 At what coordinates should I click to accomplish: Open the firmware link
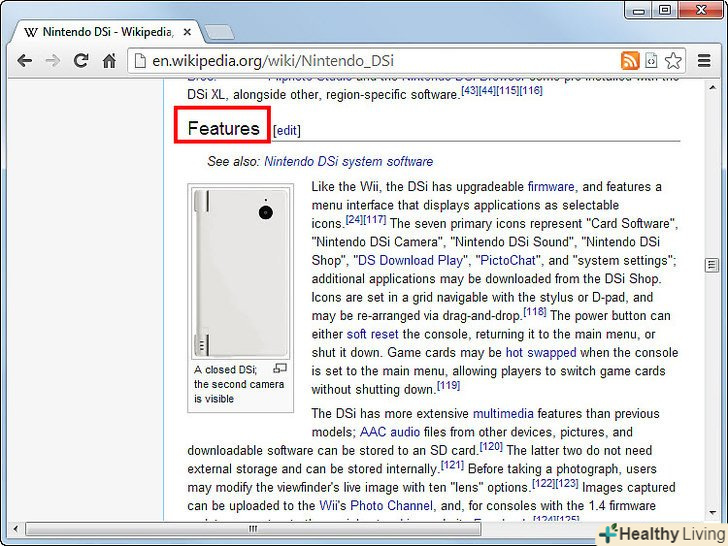click(x=551, y=186)
